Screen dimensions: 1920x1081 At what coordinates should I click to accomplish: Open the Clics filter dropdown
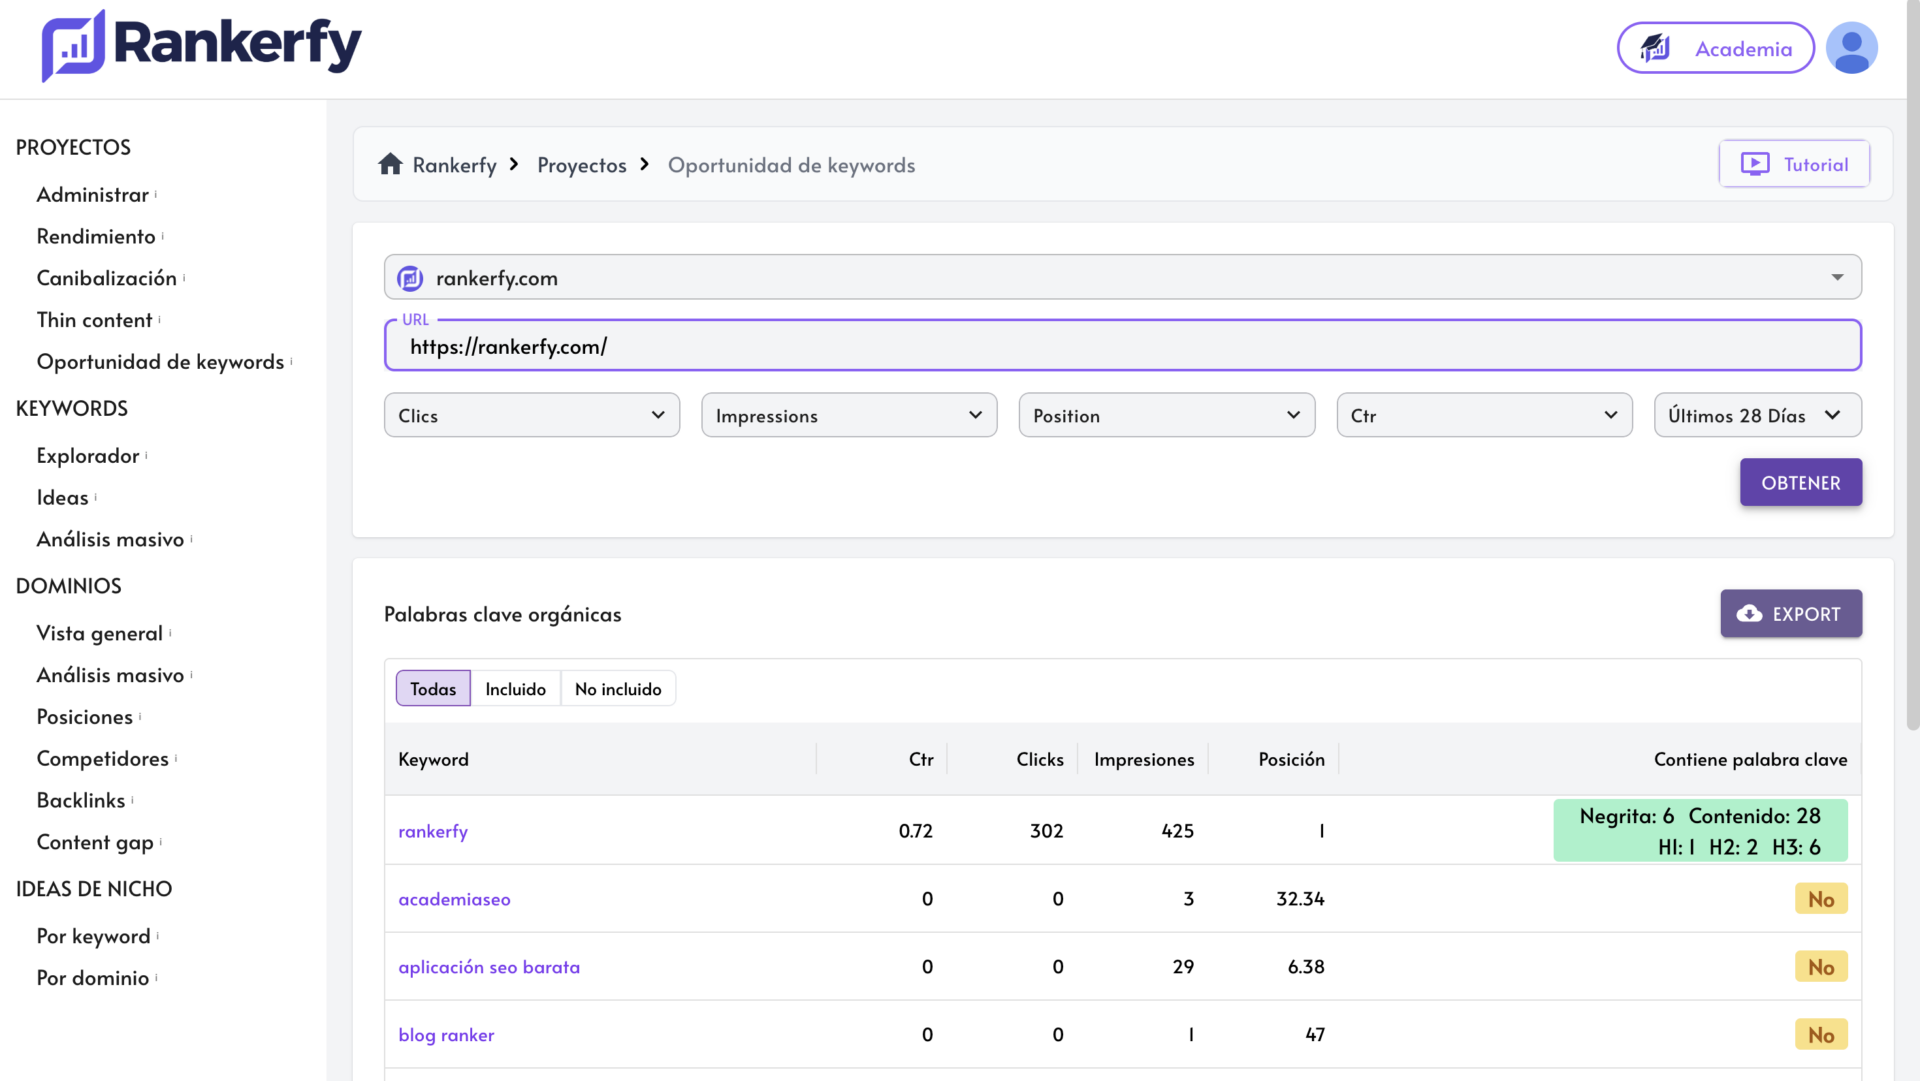point(532,415)
